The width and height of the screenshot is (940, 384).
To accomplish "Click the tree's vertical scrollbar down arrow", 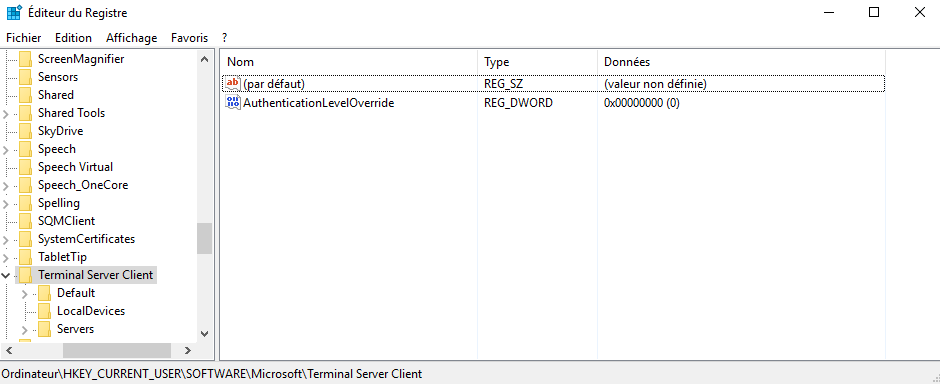I will click(204, 334).
